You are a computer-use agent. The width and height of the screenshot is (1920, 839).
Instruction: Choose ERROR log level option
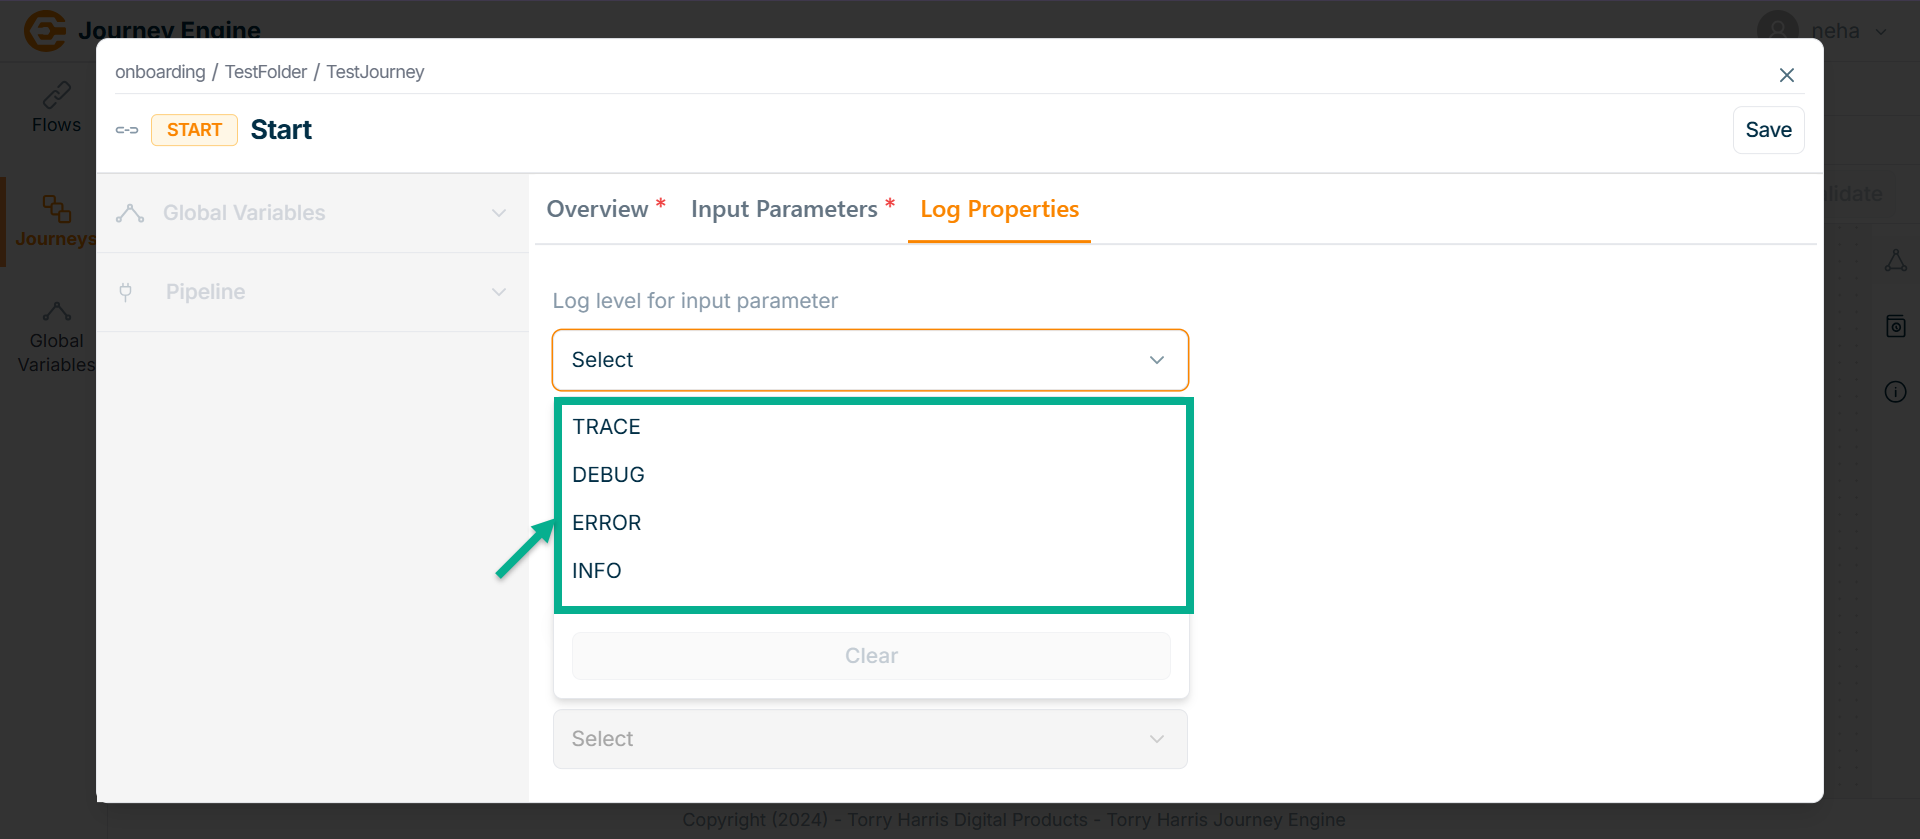coord(607,523)
